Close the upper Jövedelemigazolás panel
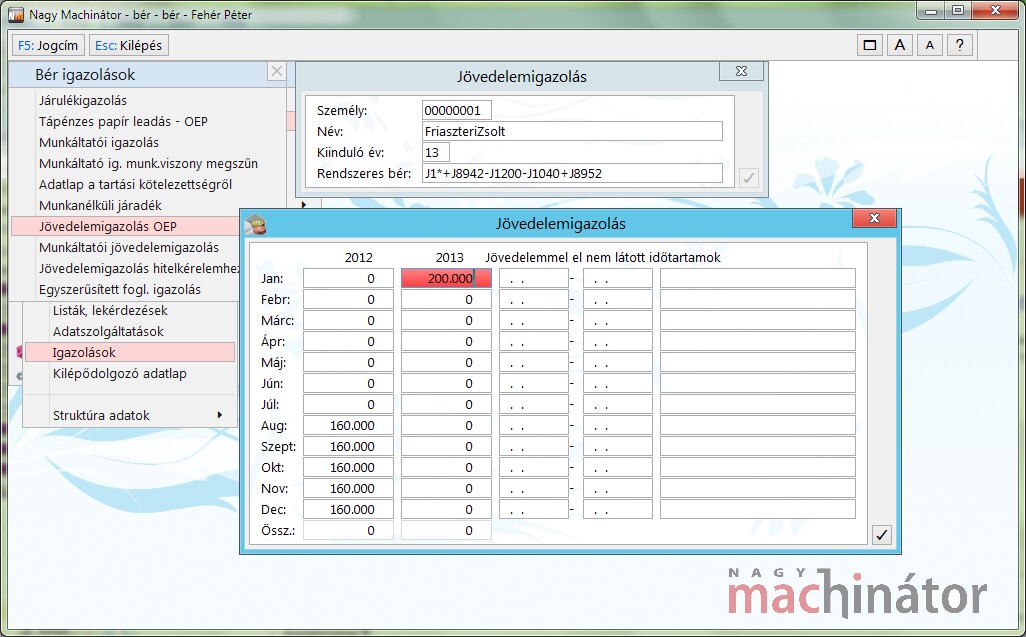Viewport: 1026px width, 637px height. 741,71
